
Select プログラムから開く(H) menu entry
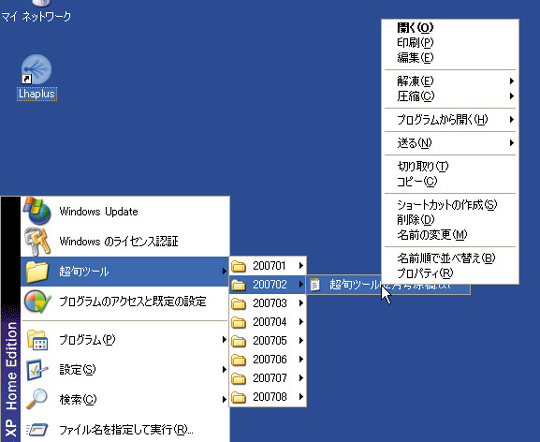tap(450, 120)
